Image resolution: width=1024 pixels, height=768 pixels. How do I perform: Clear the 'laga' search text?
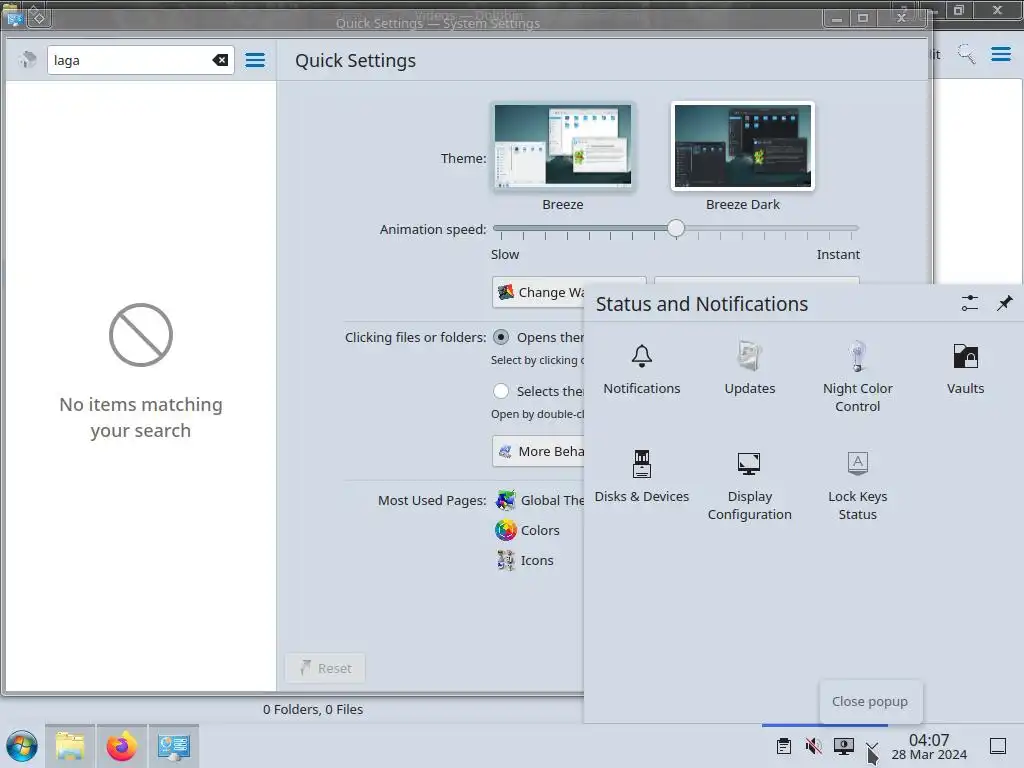pyautogui.click(x=220, y=60)
